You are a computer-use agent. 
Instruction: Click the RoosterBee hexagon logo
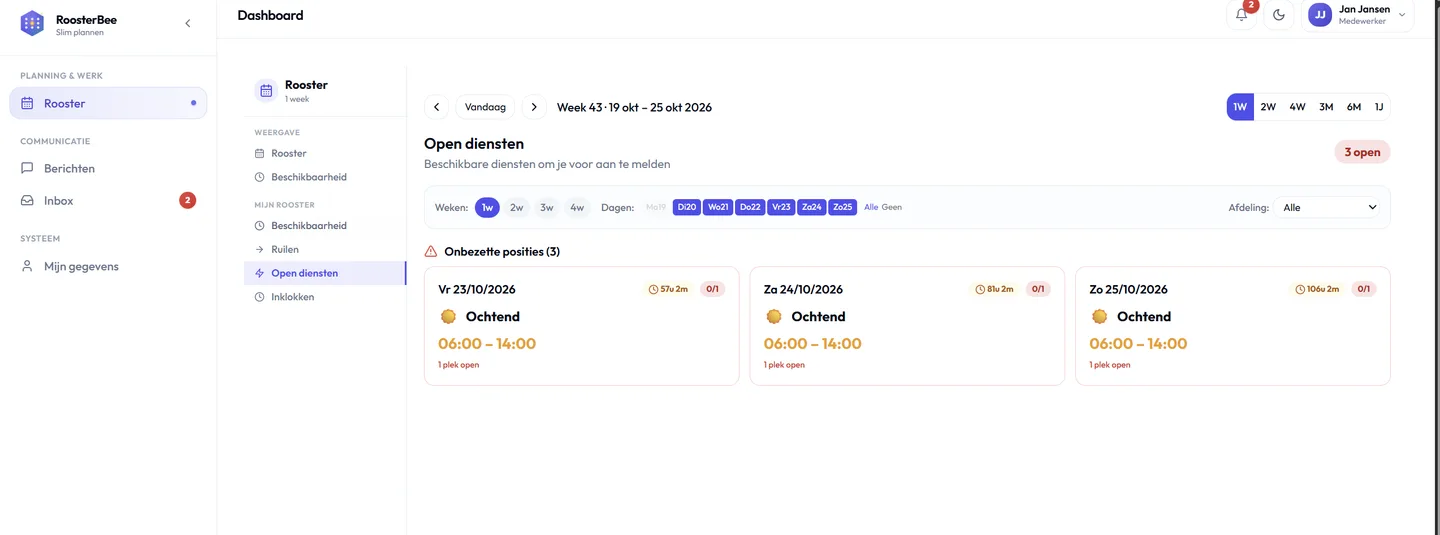point(32,23)
